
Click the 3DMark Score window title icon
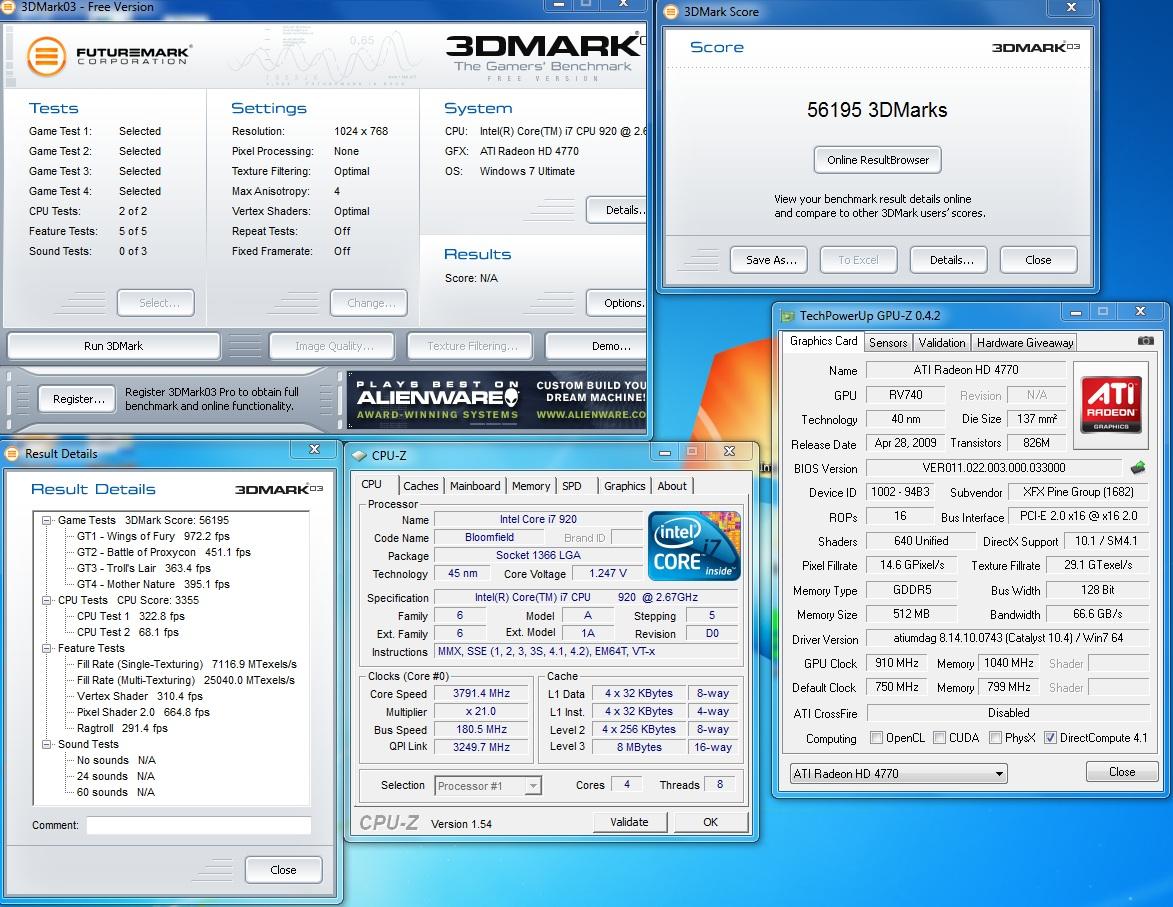coord(671,11)
